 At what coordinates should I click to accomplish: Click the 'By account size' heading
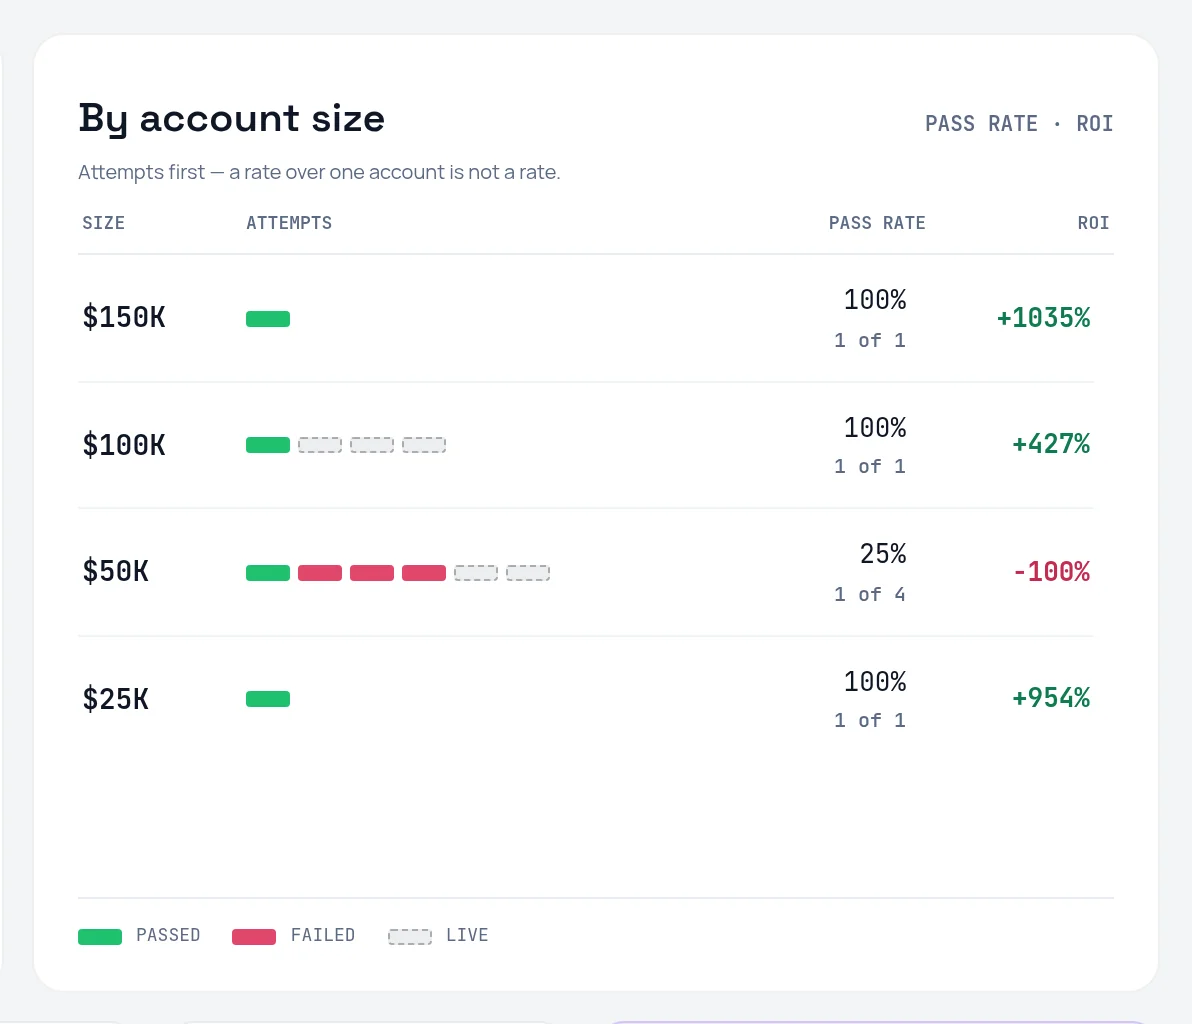coord(232,119)
